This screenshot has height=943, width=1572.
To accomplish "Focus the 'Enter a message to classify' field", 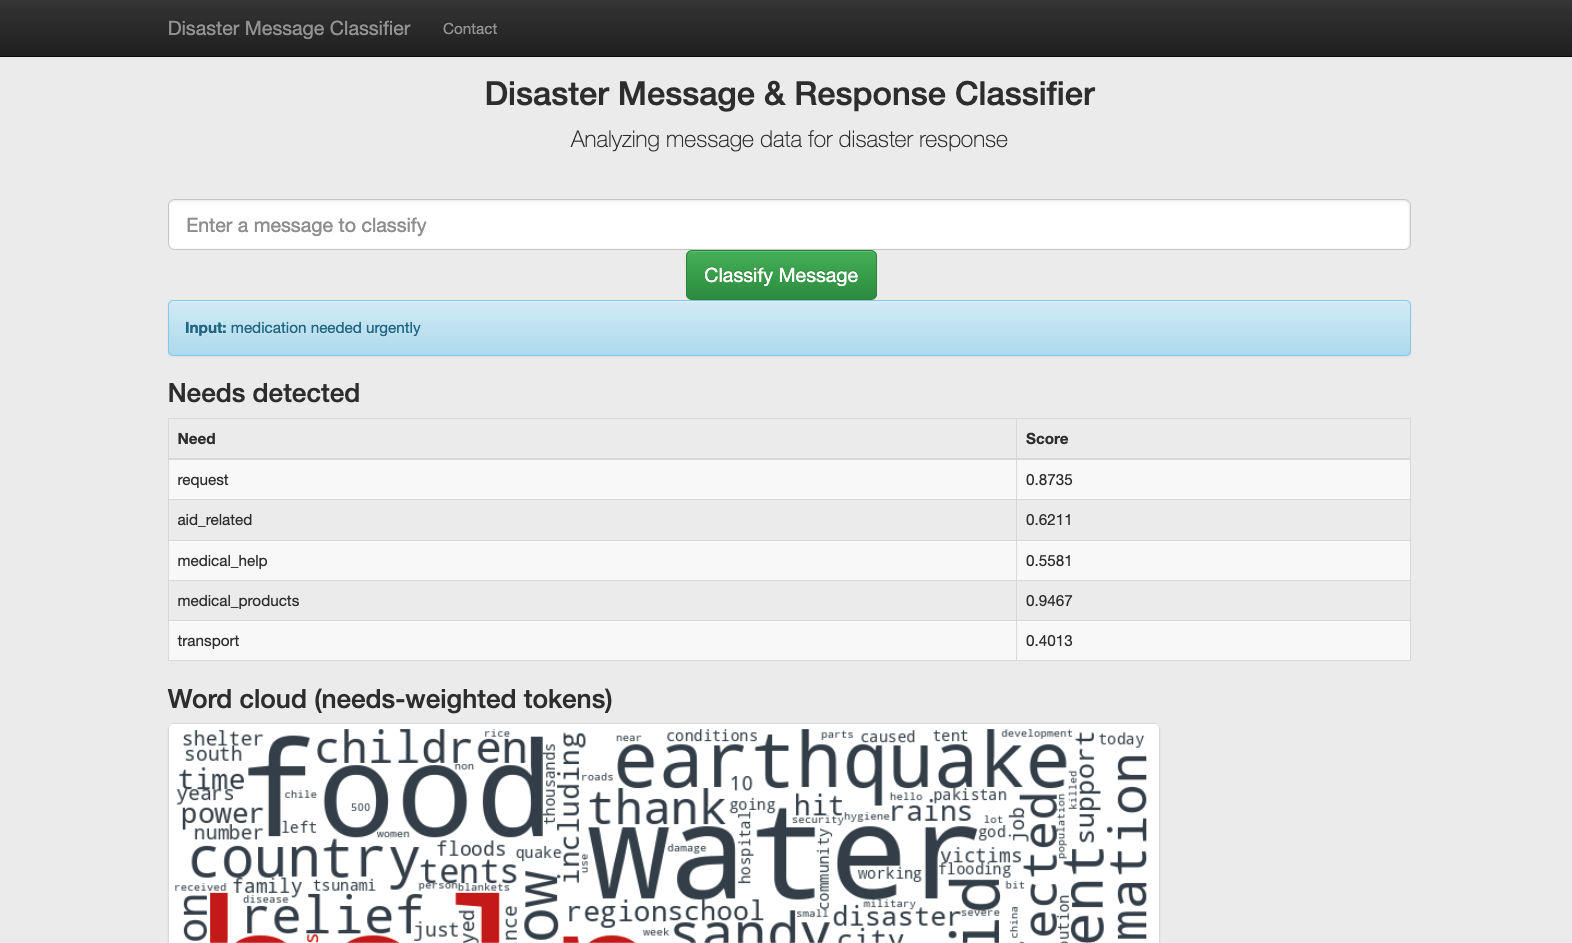I will click(x=789, y=225).
